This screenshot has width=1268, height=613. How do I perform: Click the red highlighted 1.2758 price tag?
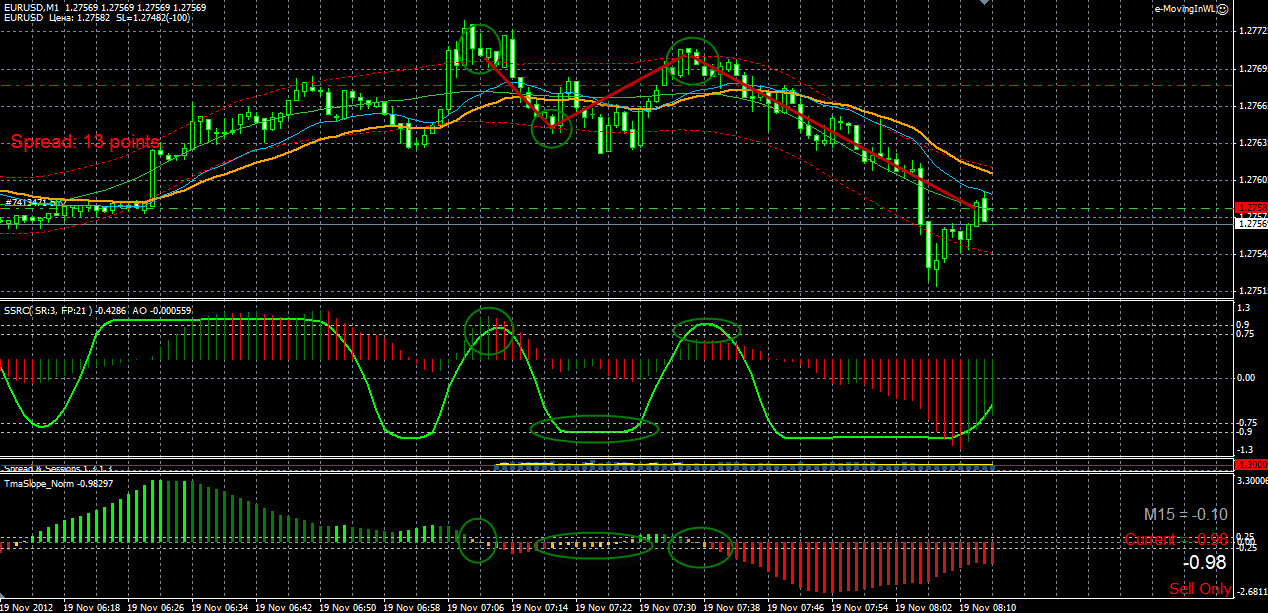click(1252, 207)
